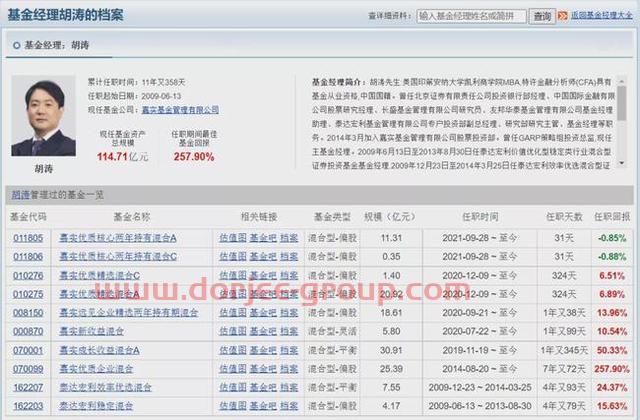Open fund code 070099
640x420 pixels.
click(x=28, y=369)
